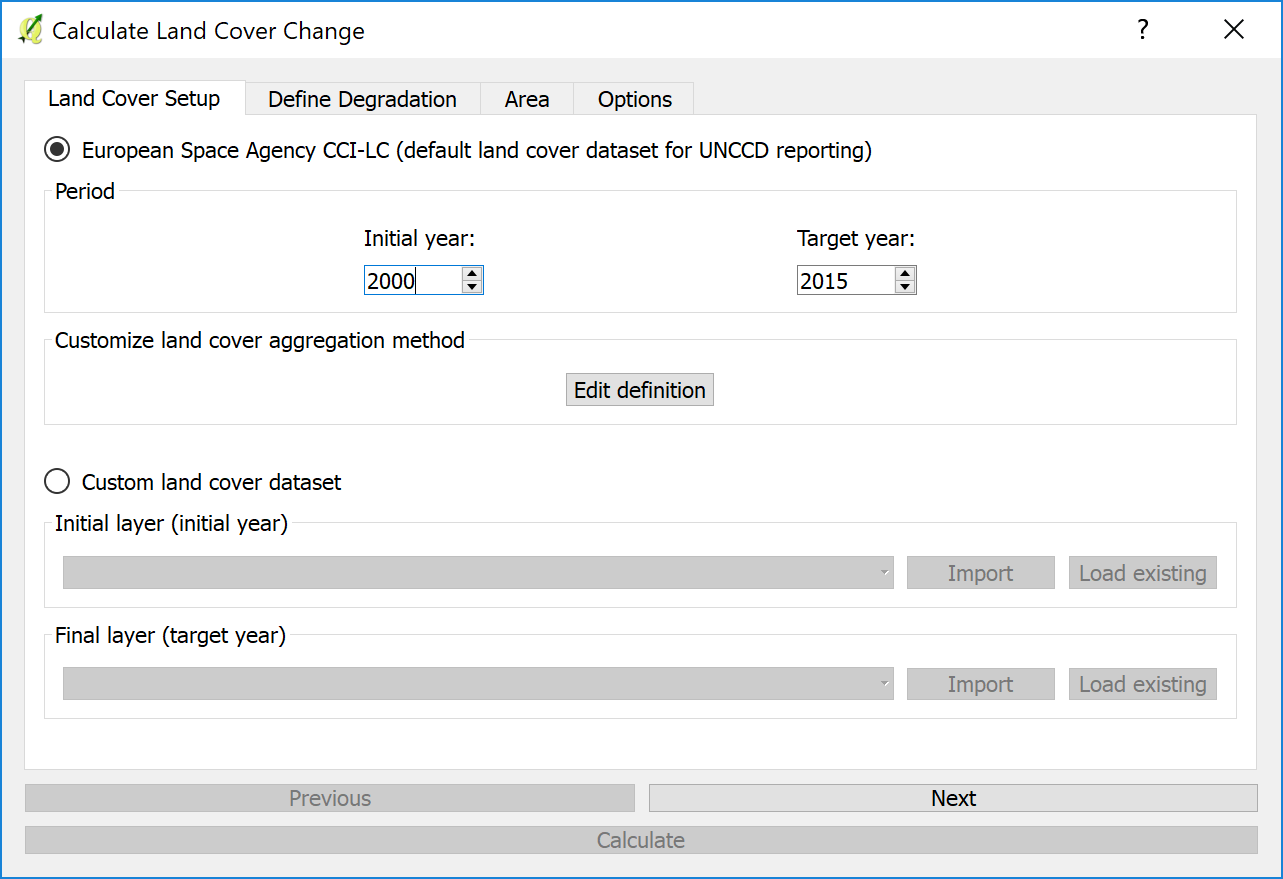
Task: Go to the Options tab
Action: (x=634, y=99)
